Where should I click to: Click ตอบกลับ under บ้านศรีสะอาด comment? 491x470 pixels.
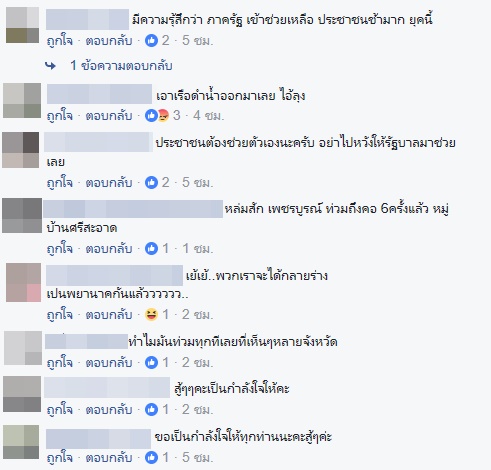(109, 249)
